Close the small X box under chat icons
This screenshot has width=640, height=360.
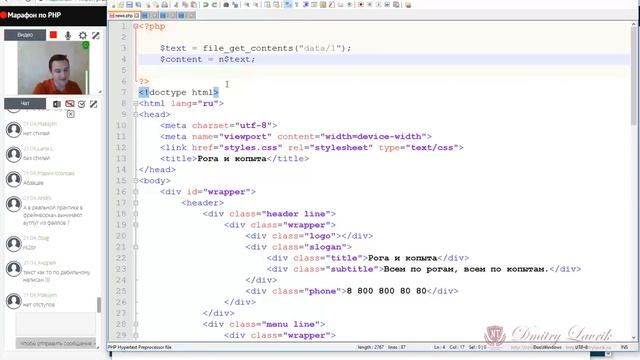click(70, 114)
